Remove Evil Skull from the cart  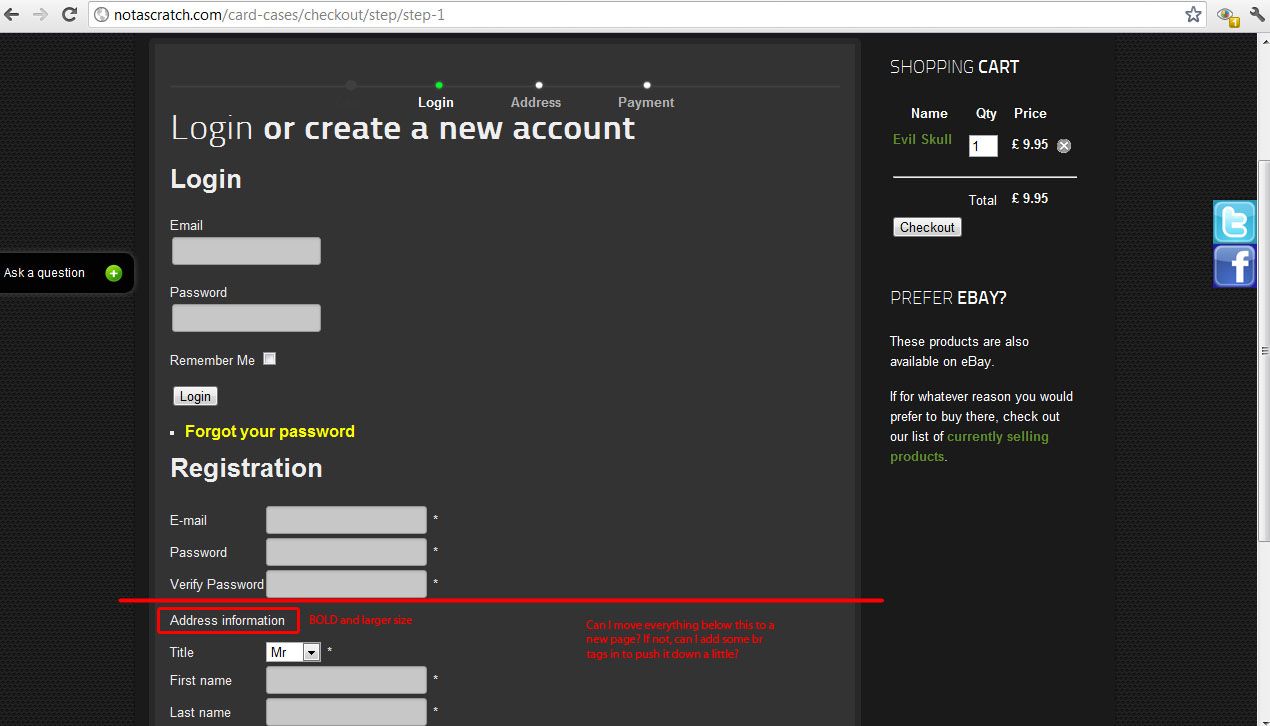[1064, 146]
